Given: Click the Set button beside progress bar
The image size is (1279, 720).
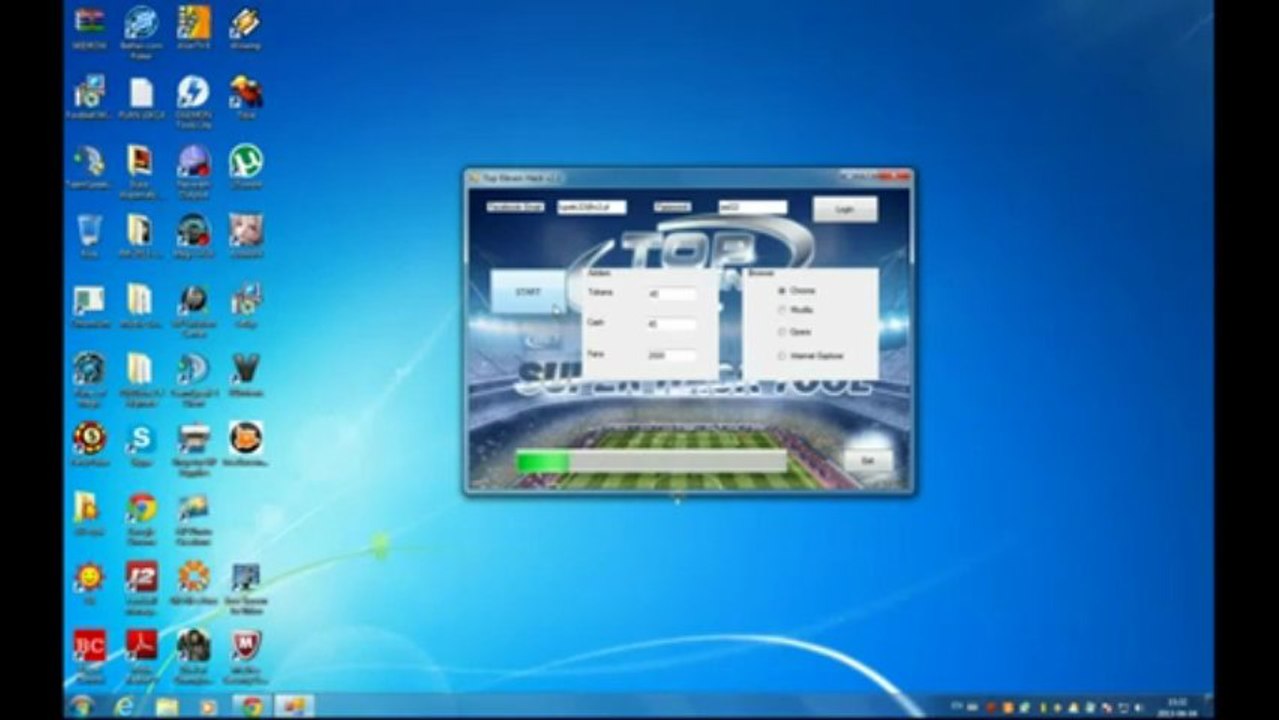Looking at the screenshot, I should tap(867, 461).
